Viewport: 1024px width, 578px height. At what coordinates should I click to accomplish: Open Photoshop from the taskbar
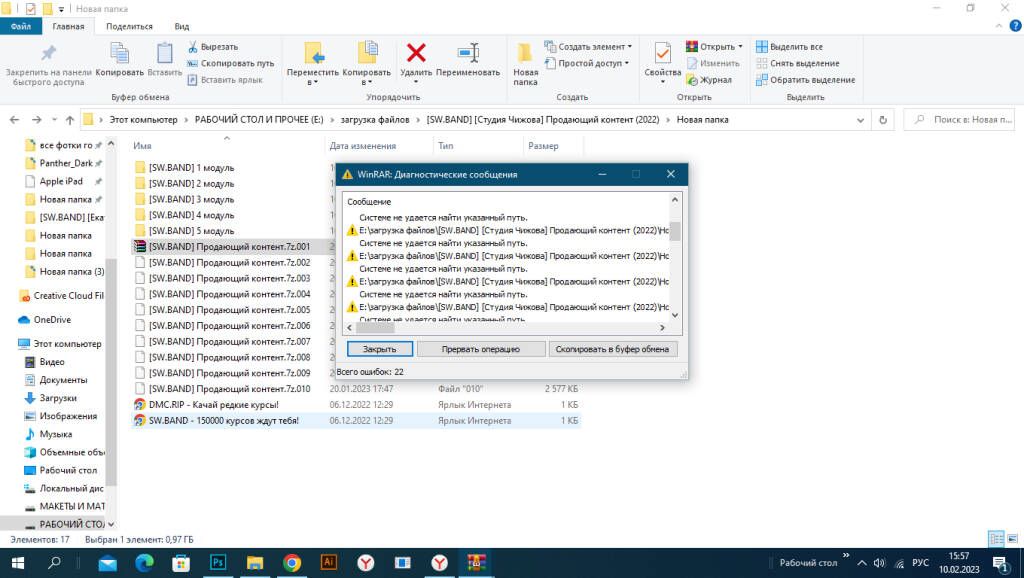pyautogui.click(x=217, y=563)
